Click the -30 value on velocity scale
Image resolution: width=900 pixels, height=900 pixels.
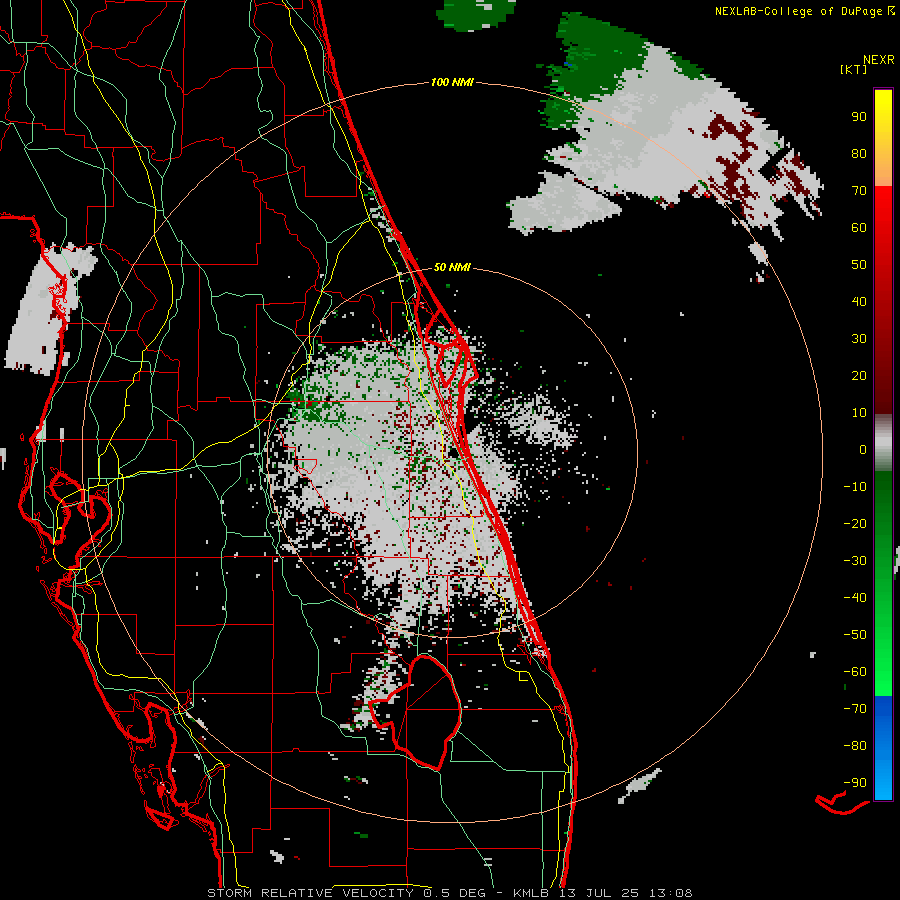pos(855,561)
